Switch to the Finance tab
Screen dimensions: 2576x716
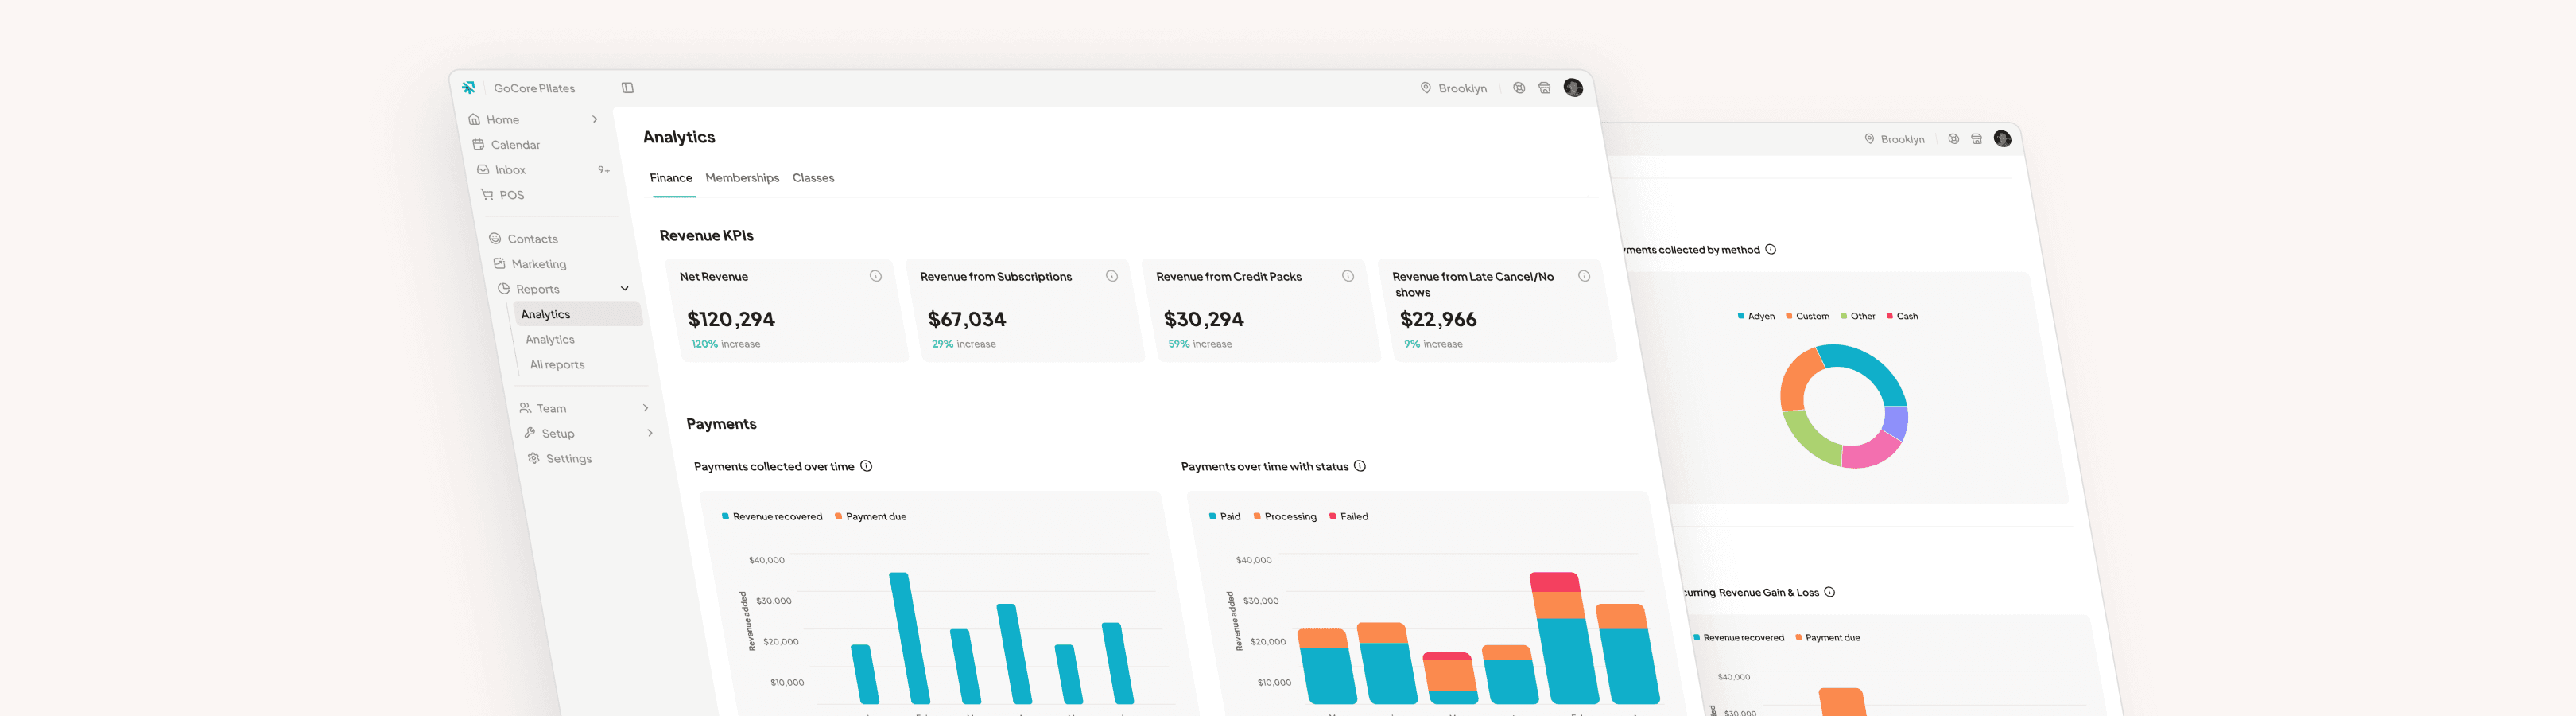[671, 178]
